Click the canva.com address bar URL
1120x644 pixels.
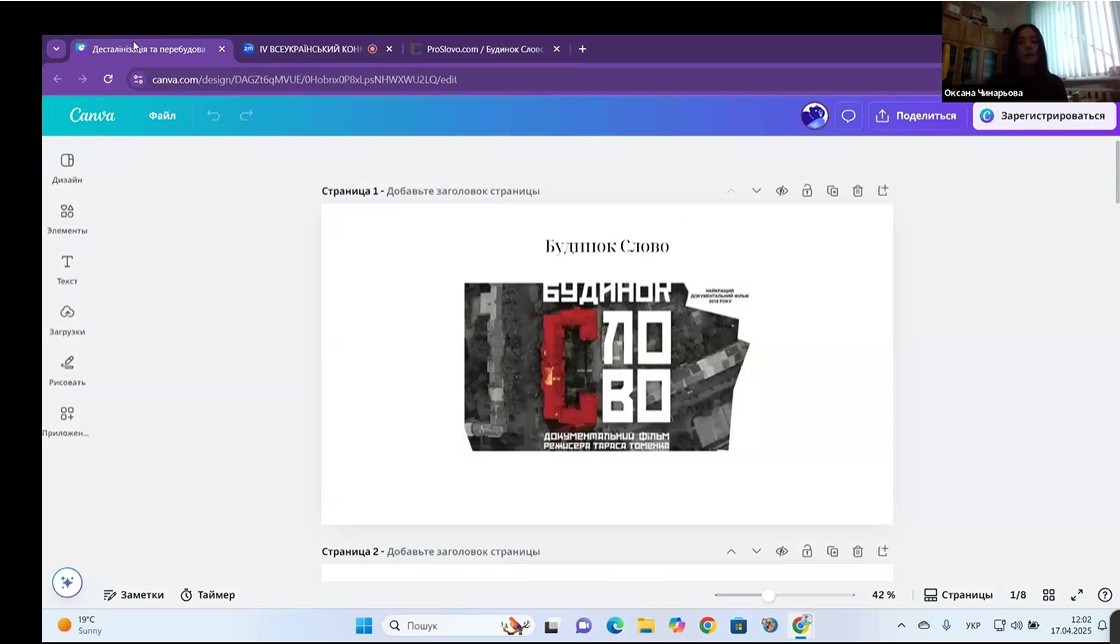pyautogui.click(x=304, y=79)
